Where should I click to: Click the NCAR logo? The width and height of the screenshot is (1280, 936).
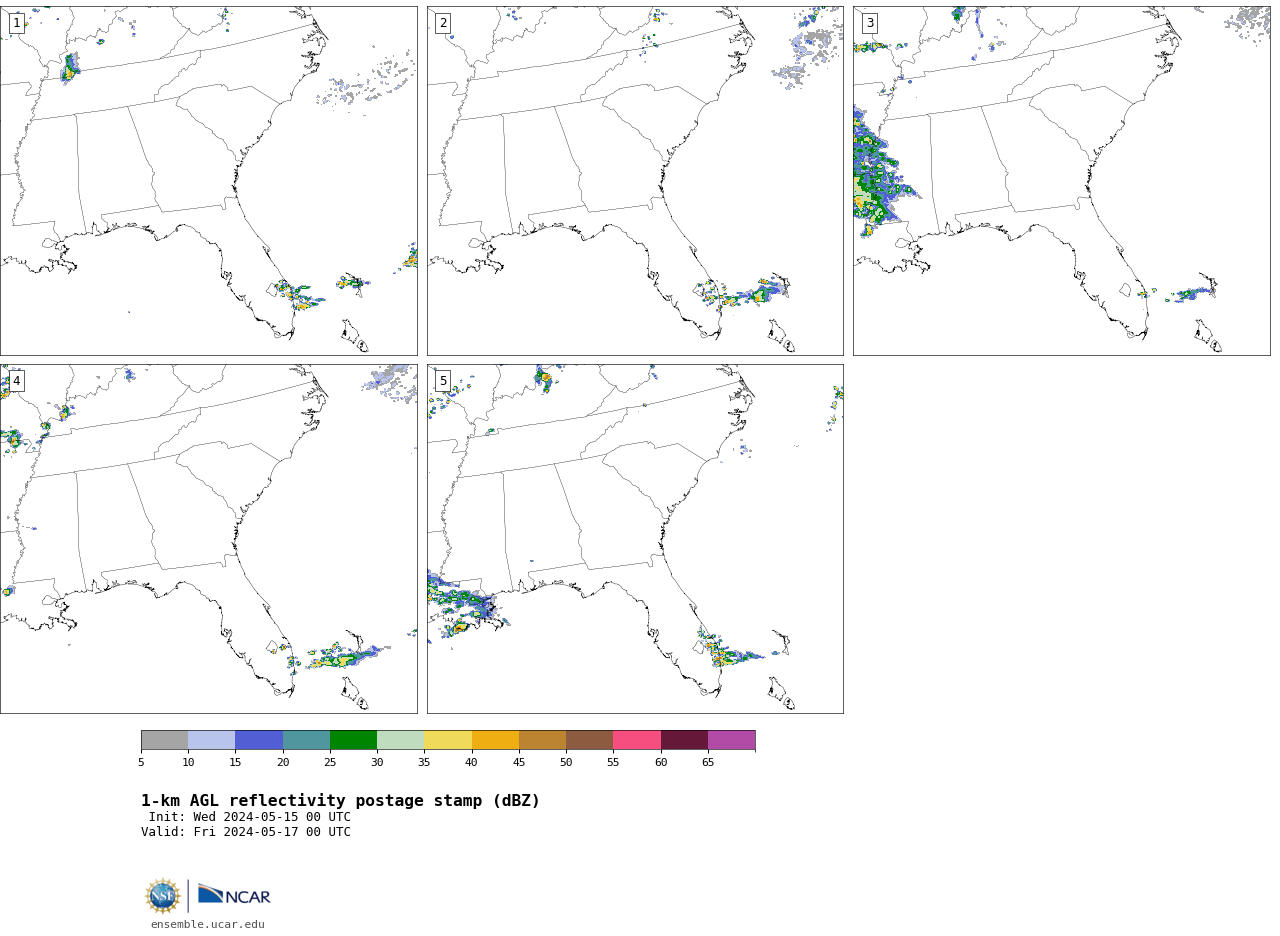tap(234, 895)
